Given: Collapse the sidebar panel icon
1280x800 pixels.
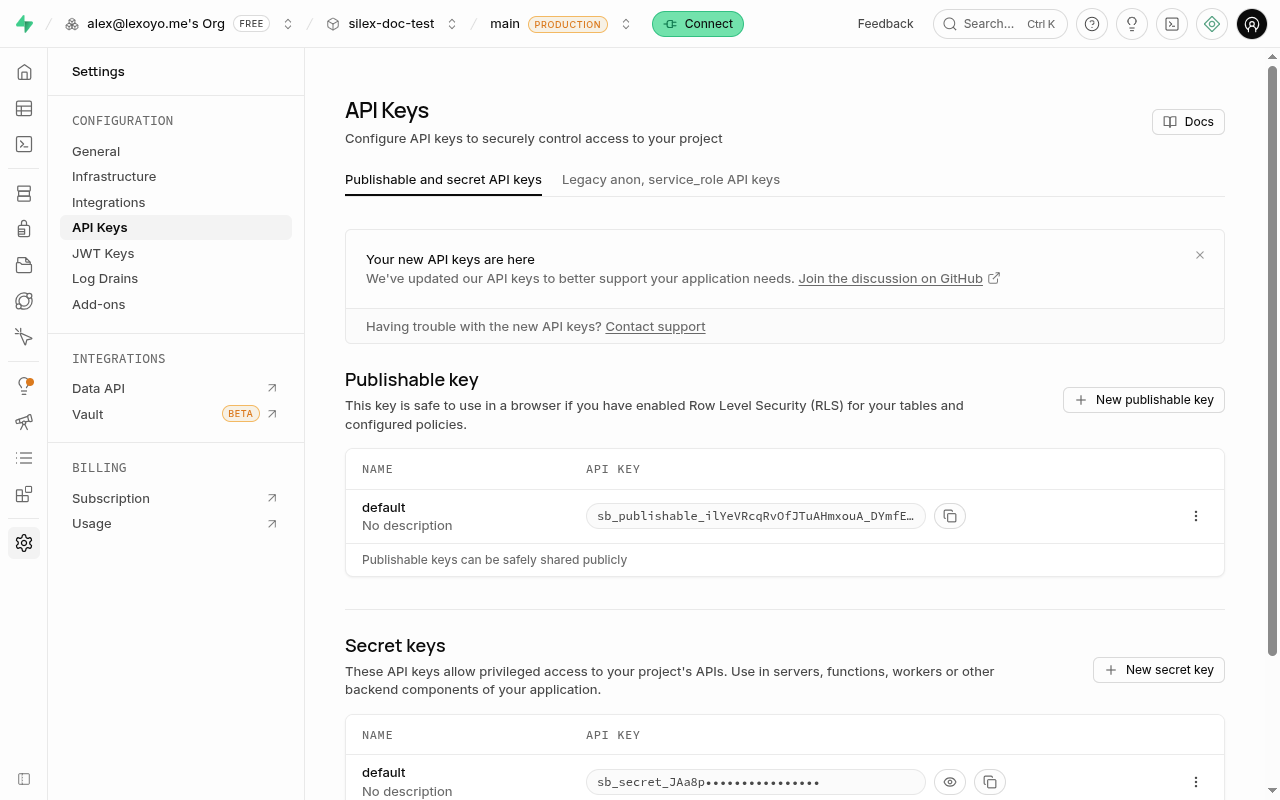Looking at the screenshot, I should click(x=24, y=779).
